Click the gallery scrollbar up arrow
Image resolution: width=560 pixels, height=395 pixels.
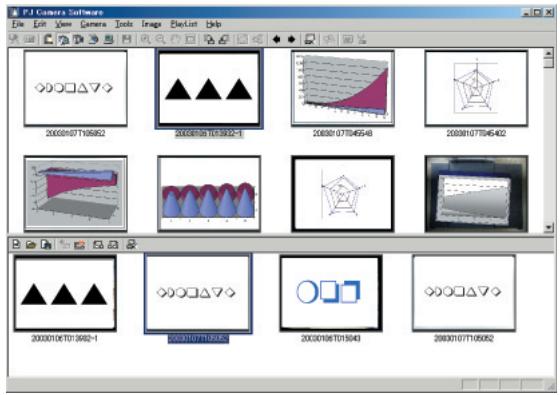point(549,53)
